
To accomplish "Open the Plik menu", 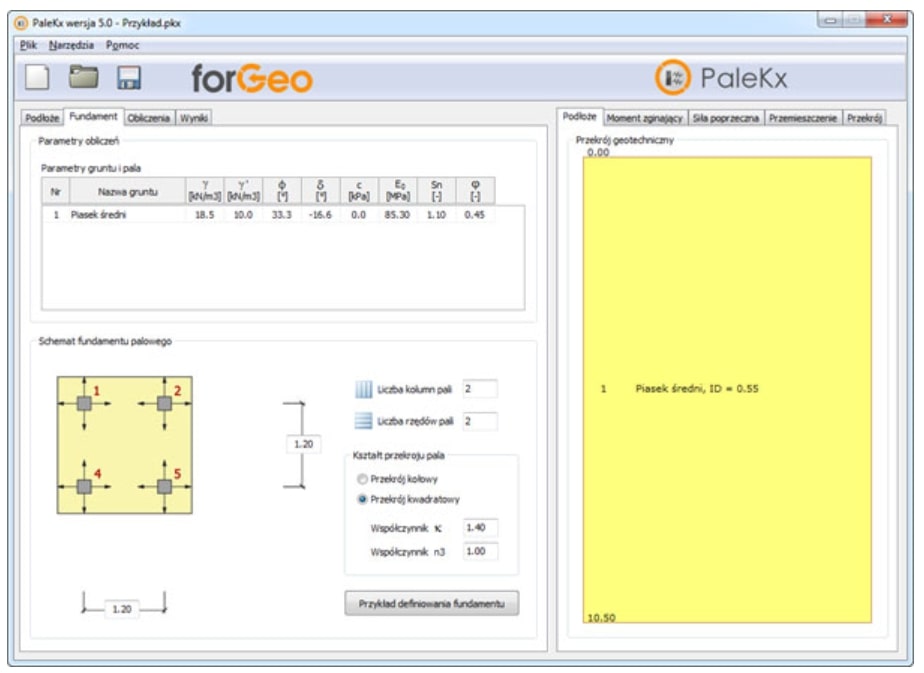I will tap(28, 45).
